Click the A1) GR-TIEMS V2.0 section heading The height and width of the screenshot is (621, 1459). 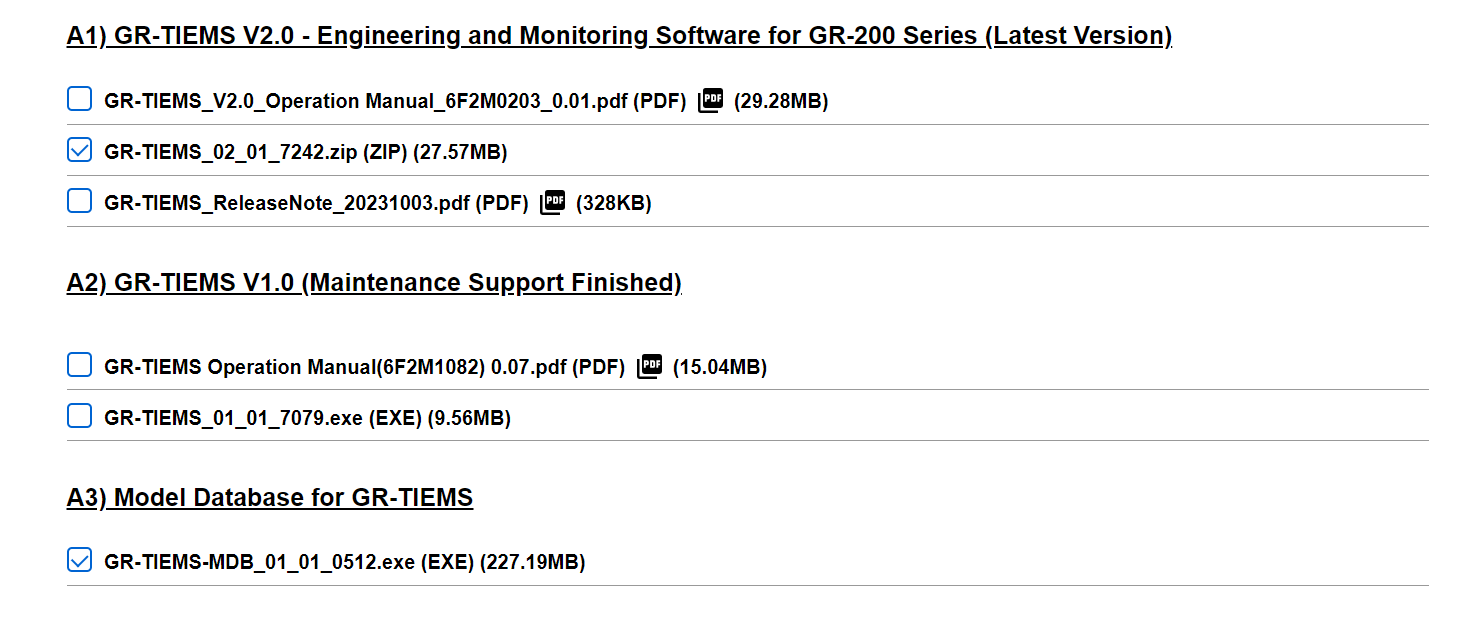pyautogui.click(x=619, y=36)
